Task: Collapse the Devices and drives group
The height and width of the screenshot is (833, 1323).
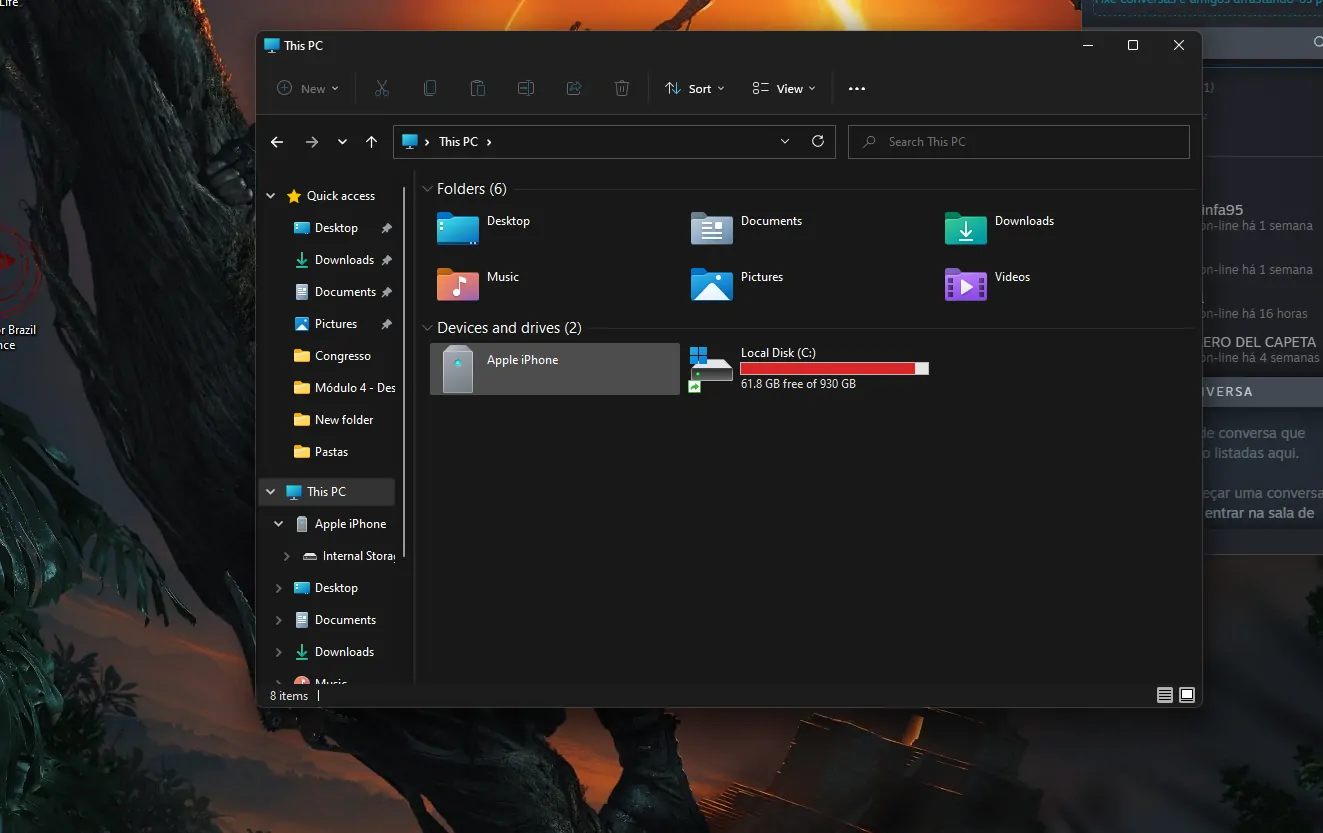Action: point(428,328)
